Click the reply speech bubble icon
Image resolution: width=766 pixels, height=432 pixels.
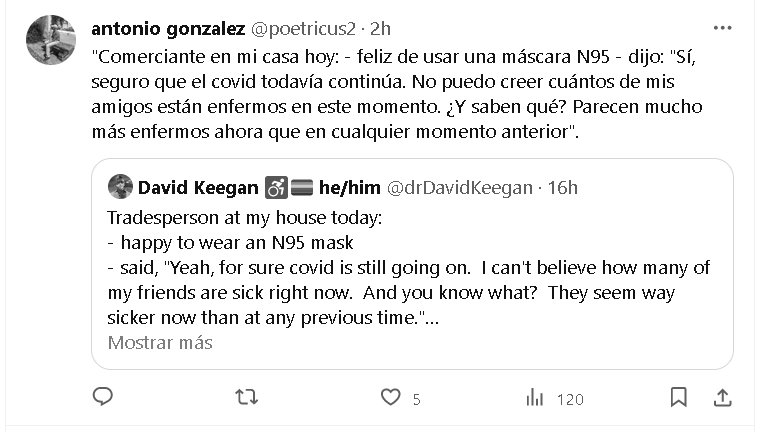click(x=102, y=398)
